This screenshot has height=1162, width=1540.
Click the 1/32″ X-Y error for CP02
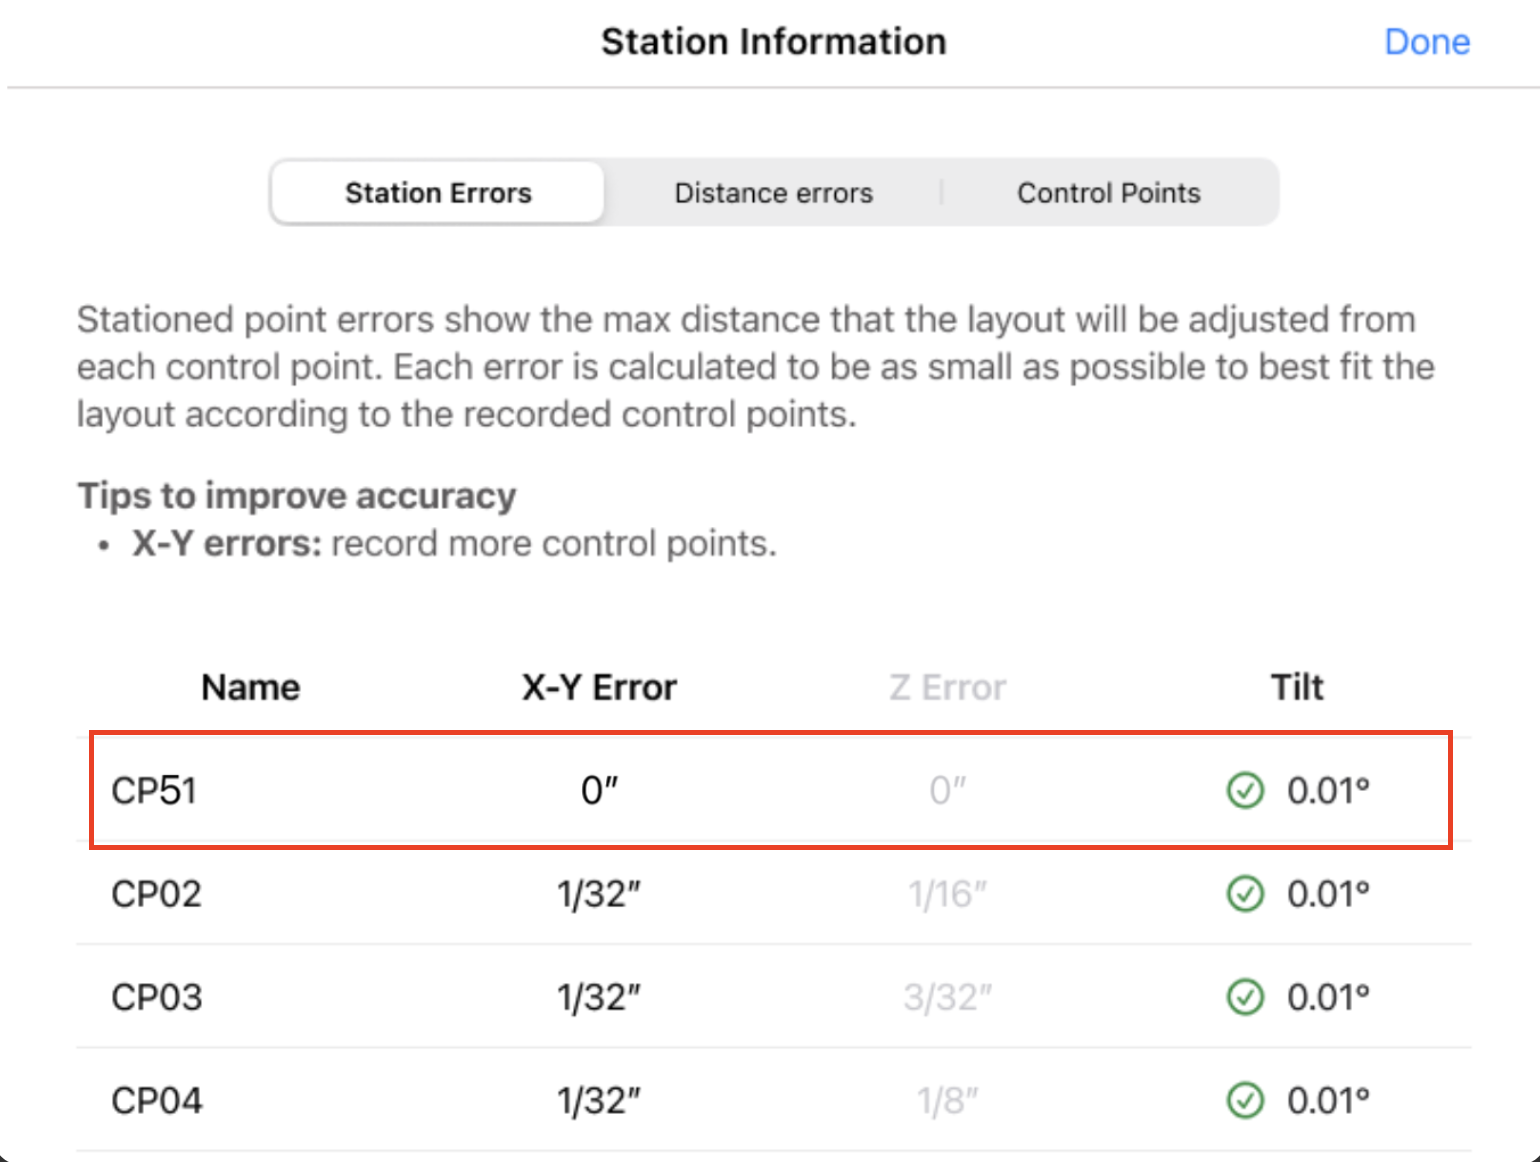point(599,893)
